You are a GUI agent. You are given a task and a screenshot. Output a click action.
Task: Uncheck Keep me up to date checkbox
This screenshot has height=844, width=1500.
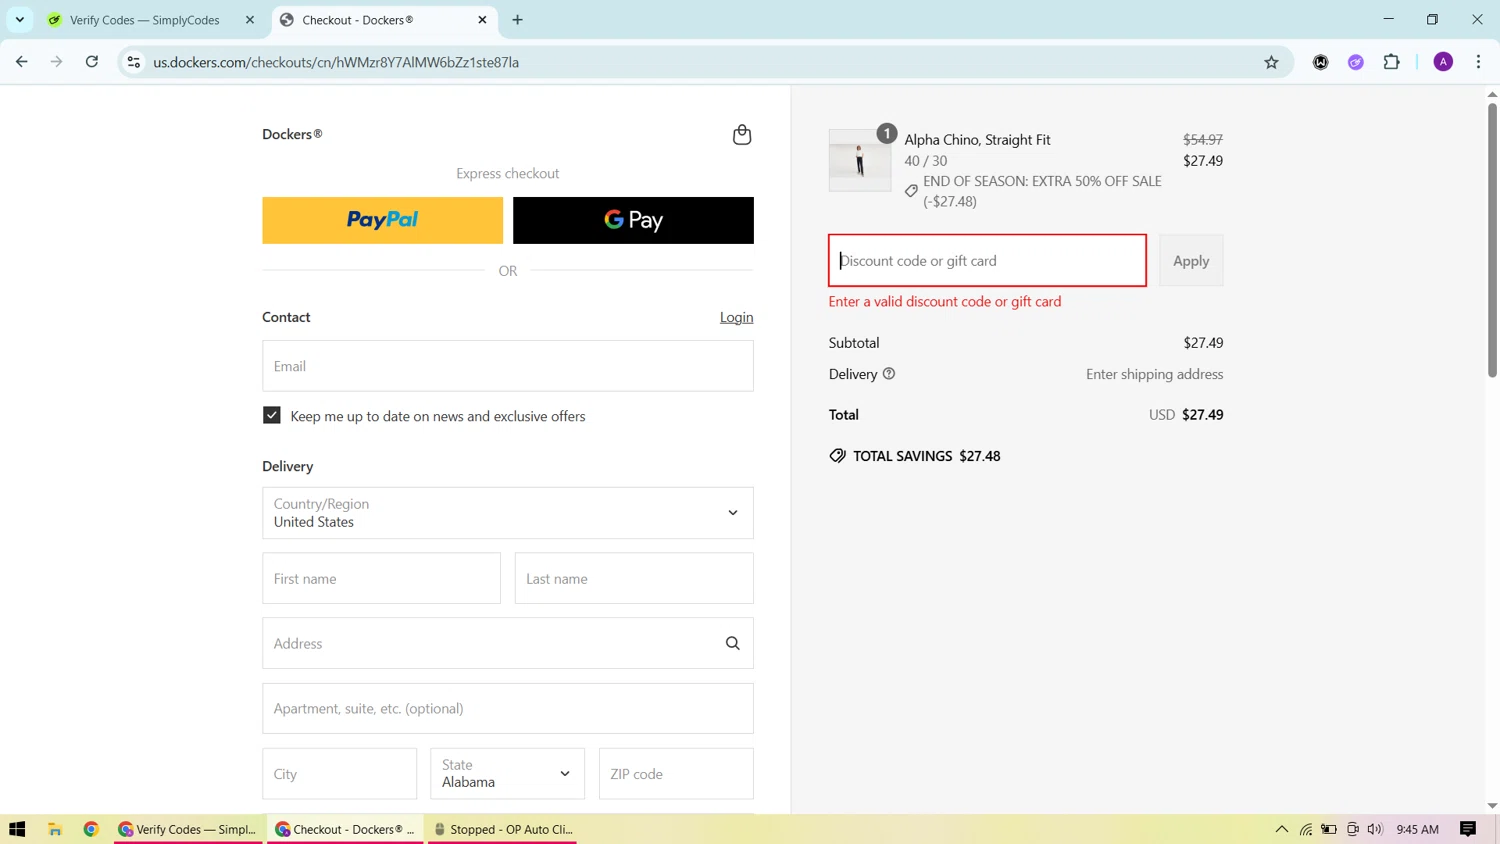(x=272, y=415)
